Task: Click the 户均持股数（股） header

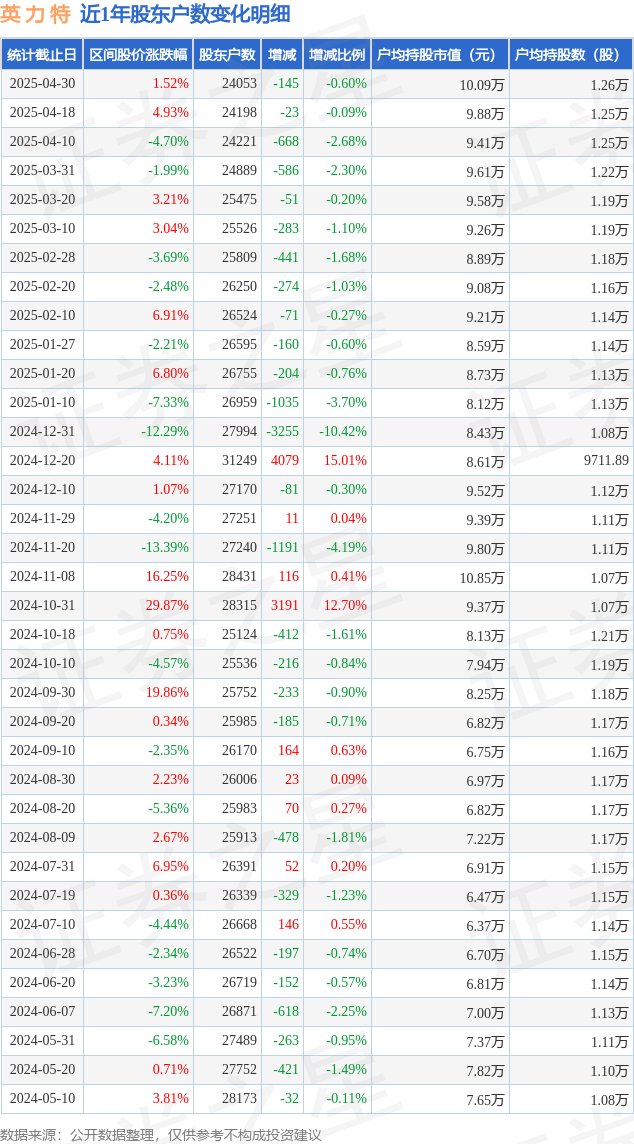Action: (x=571, y=55)
